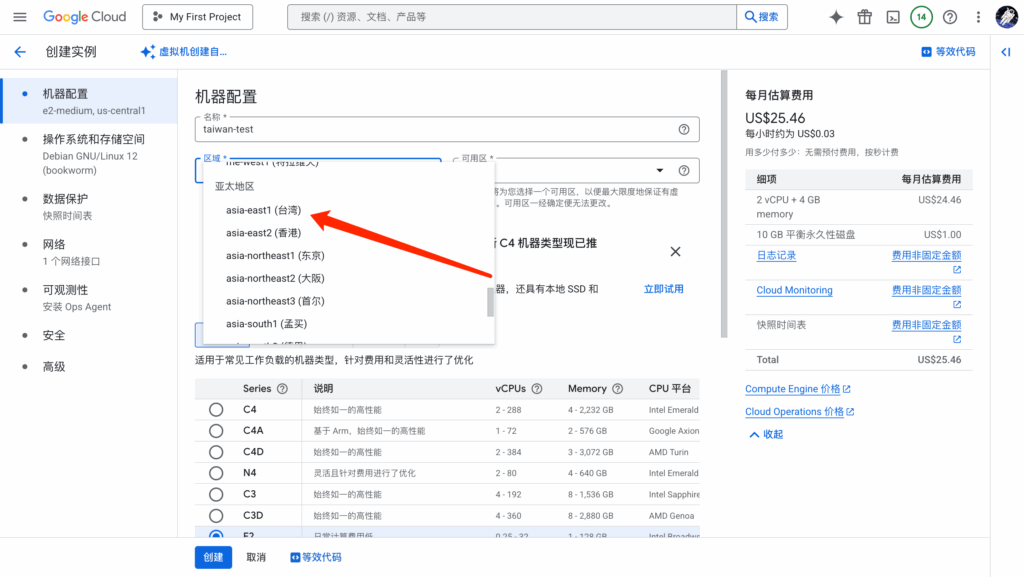Select the C4 series radio button
The height and width of the screenshot is (577, 1024).
(216, 410)
